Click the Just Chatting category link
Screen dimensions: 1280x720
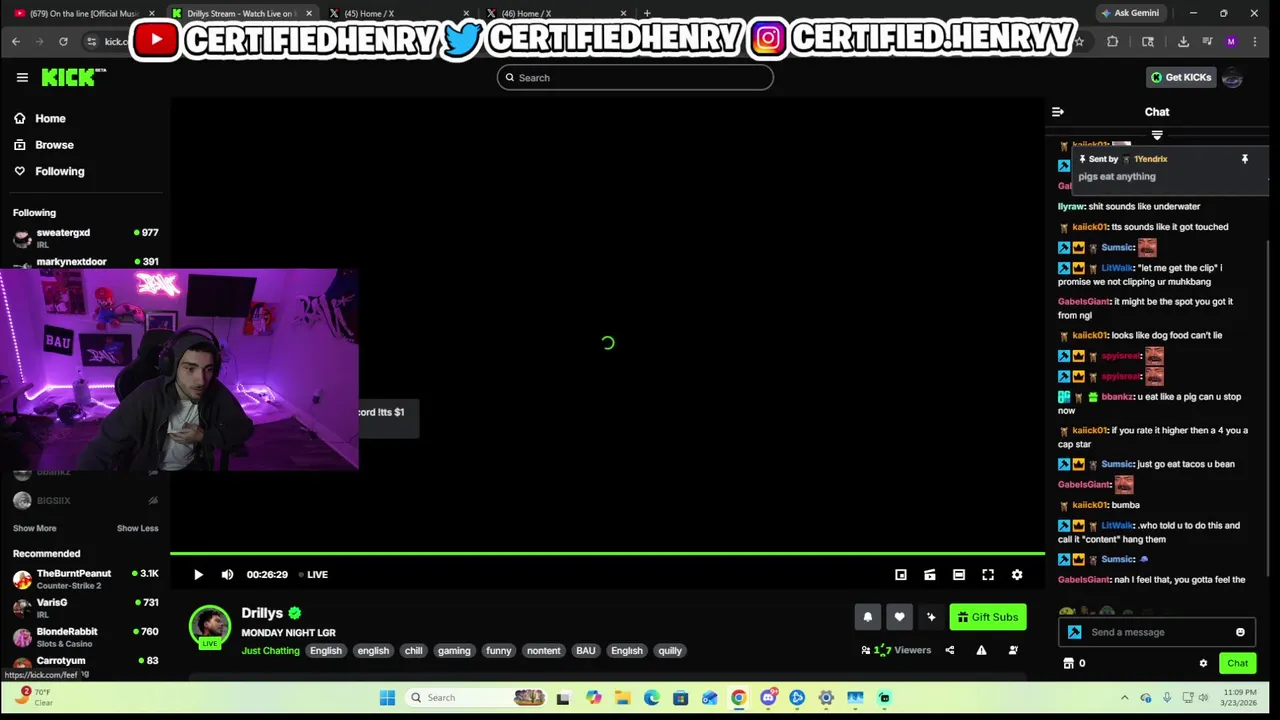coord(270,651)
